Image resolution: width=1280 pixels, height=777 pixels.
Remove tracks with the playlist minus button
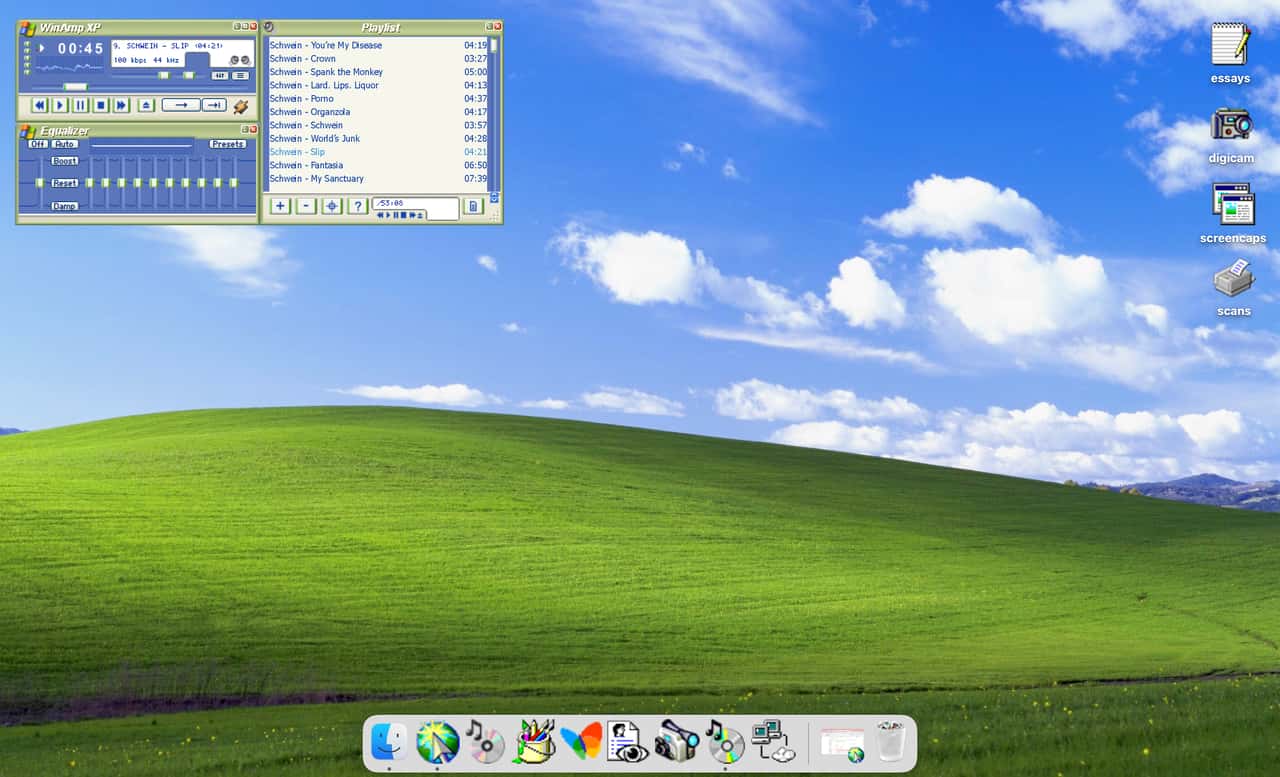pyautogui.click(x=306, y=206)
